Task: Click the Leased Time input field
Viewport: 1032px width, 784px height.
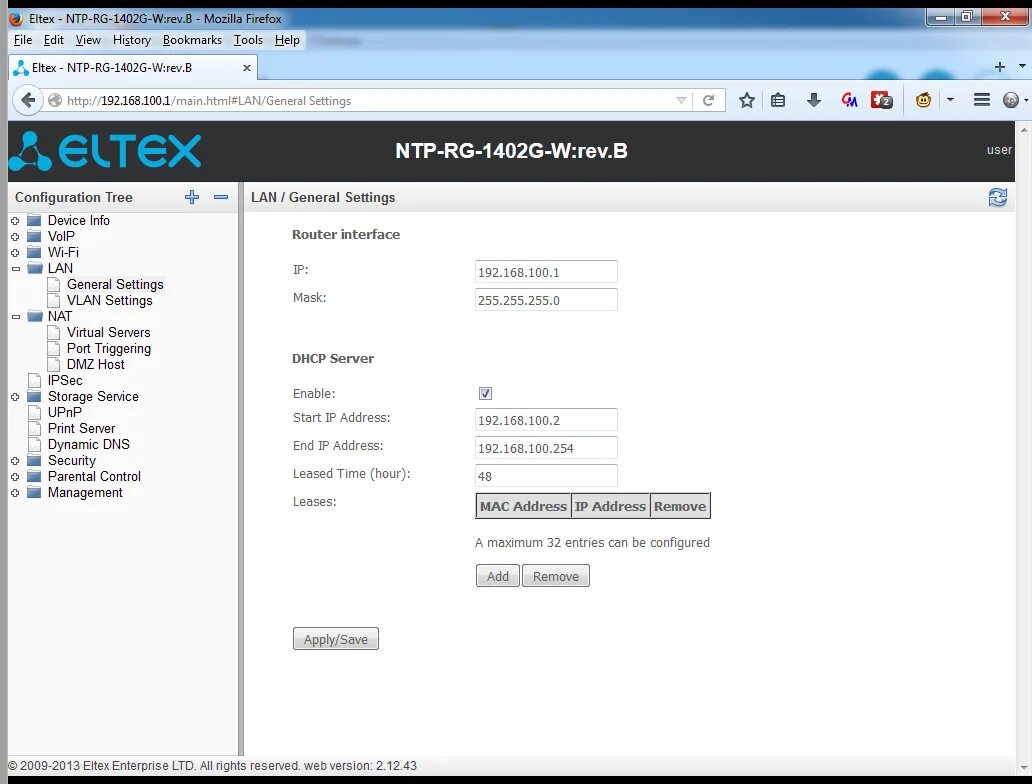Action: coord(546,476)
